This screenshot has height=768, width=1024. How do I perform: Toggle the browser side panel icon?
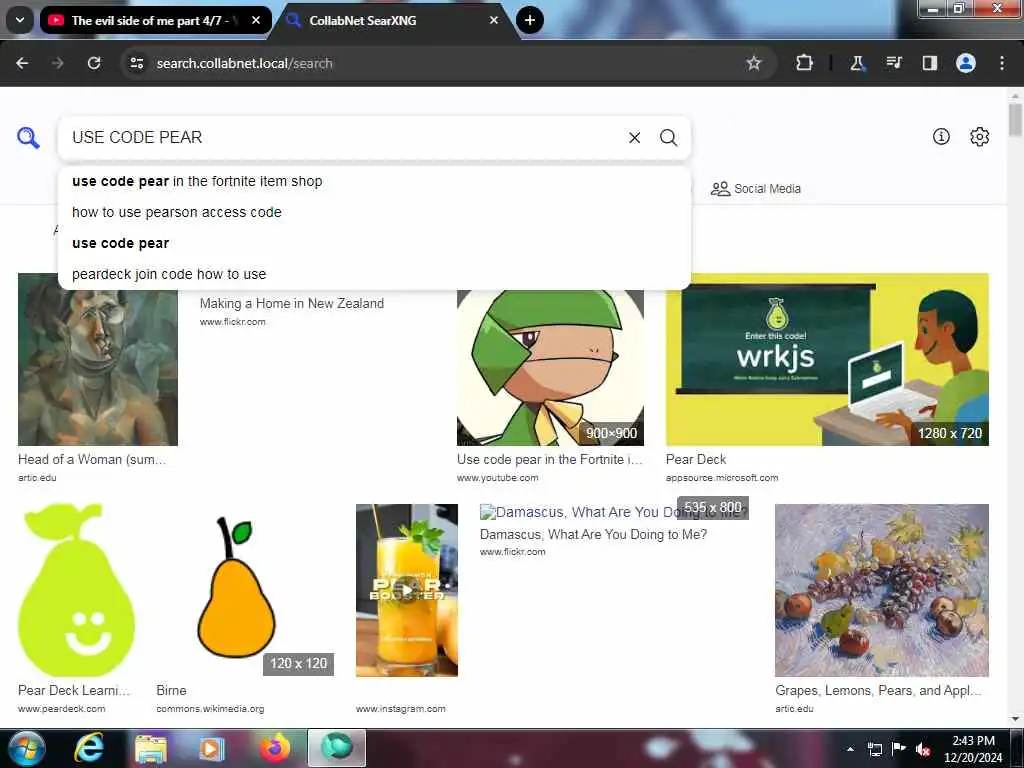coord(929,63)
